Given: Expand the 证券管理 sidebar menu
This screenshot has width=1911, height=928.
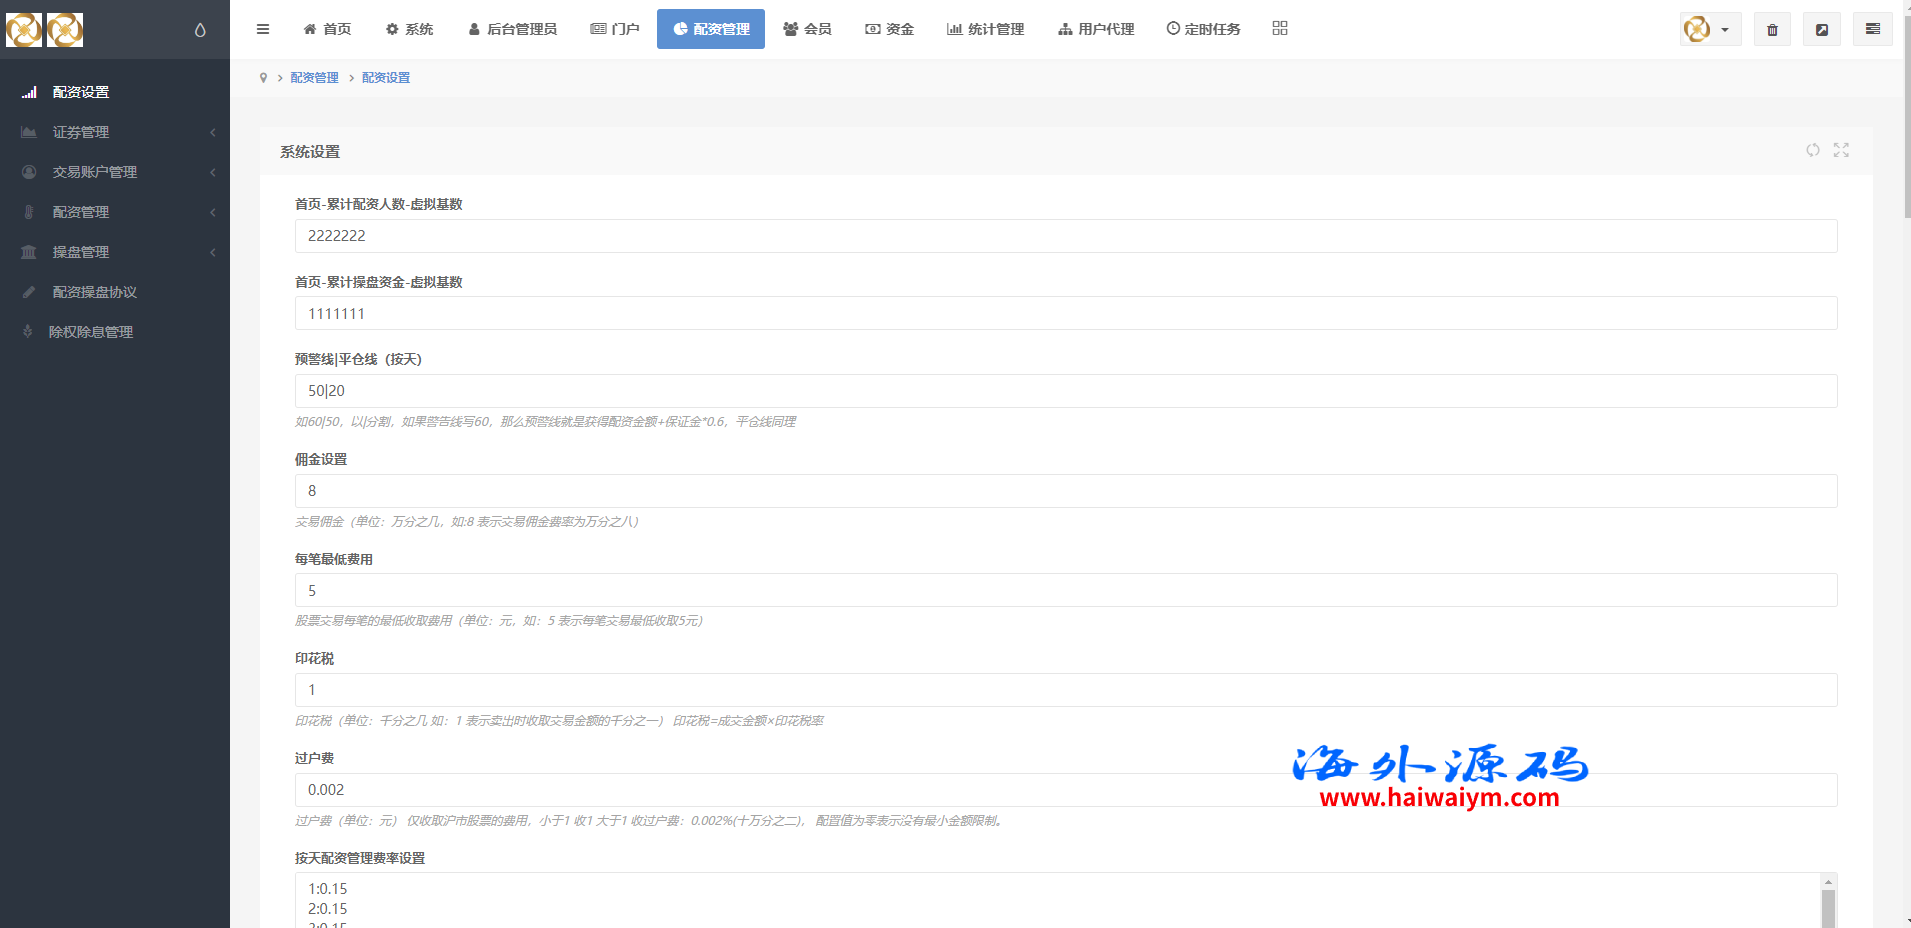Looking at the screenshot, I should click(115, 132).
